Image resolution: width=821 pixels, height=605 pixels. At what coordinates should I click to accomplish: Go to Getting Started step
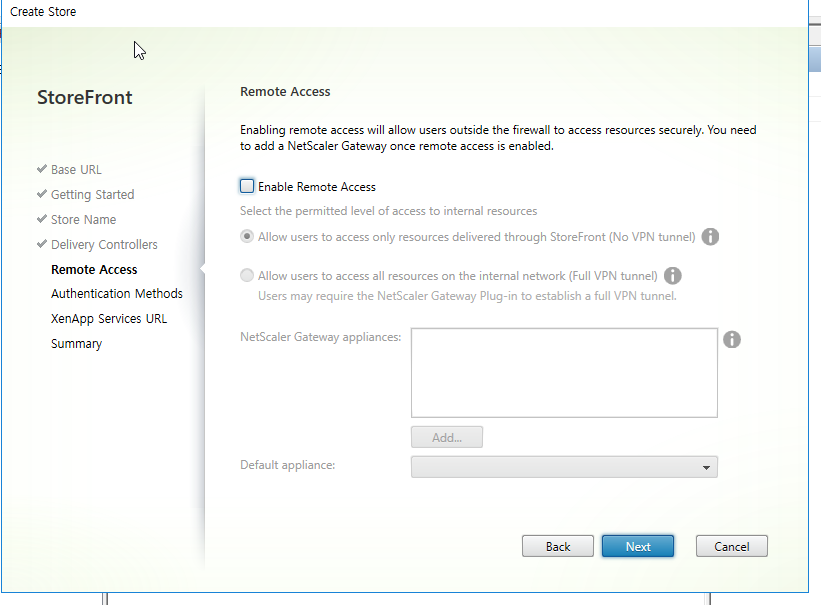pyautogui.click(x=92, y=194)
